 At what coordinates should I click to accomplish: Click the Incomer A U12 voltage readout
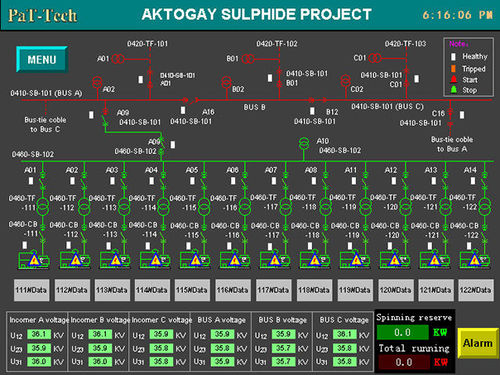[39, 334]
